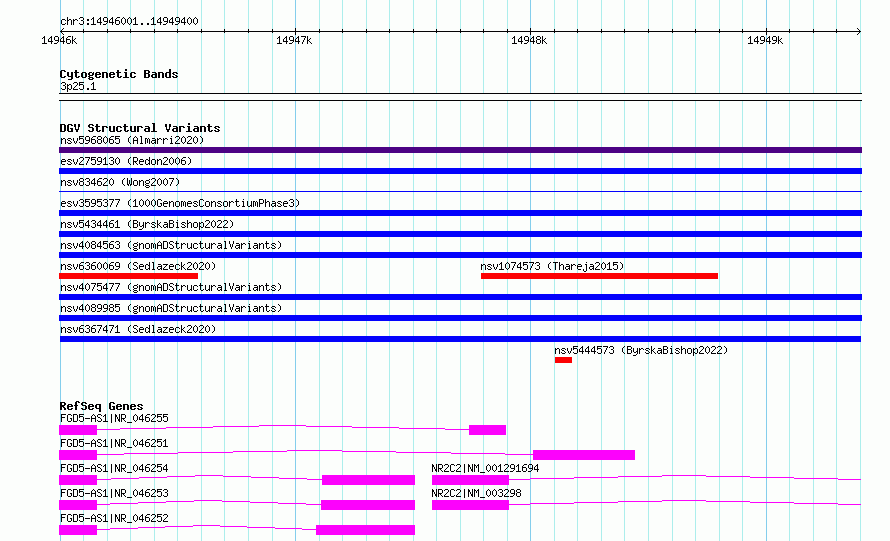Click the red nsv1074573 variant bar

point(599,276)
